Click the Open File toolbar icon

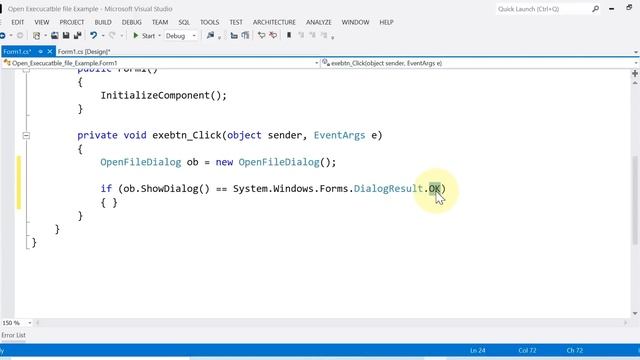(x=54, y=36)
